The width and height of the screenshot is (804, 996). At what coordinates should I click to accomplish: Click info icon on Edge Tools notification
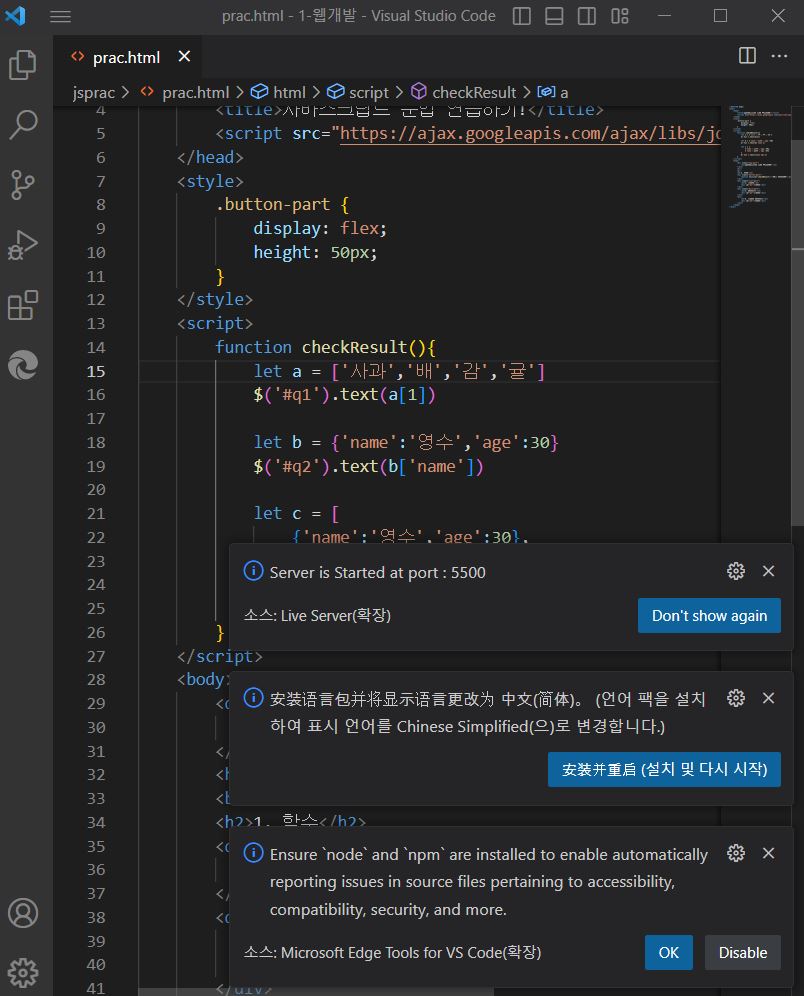click(x=253, y=852)
